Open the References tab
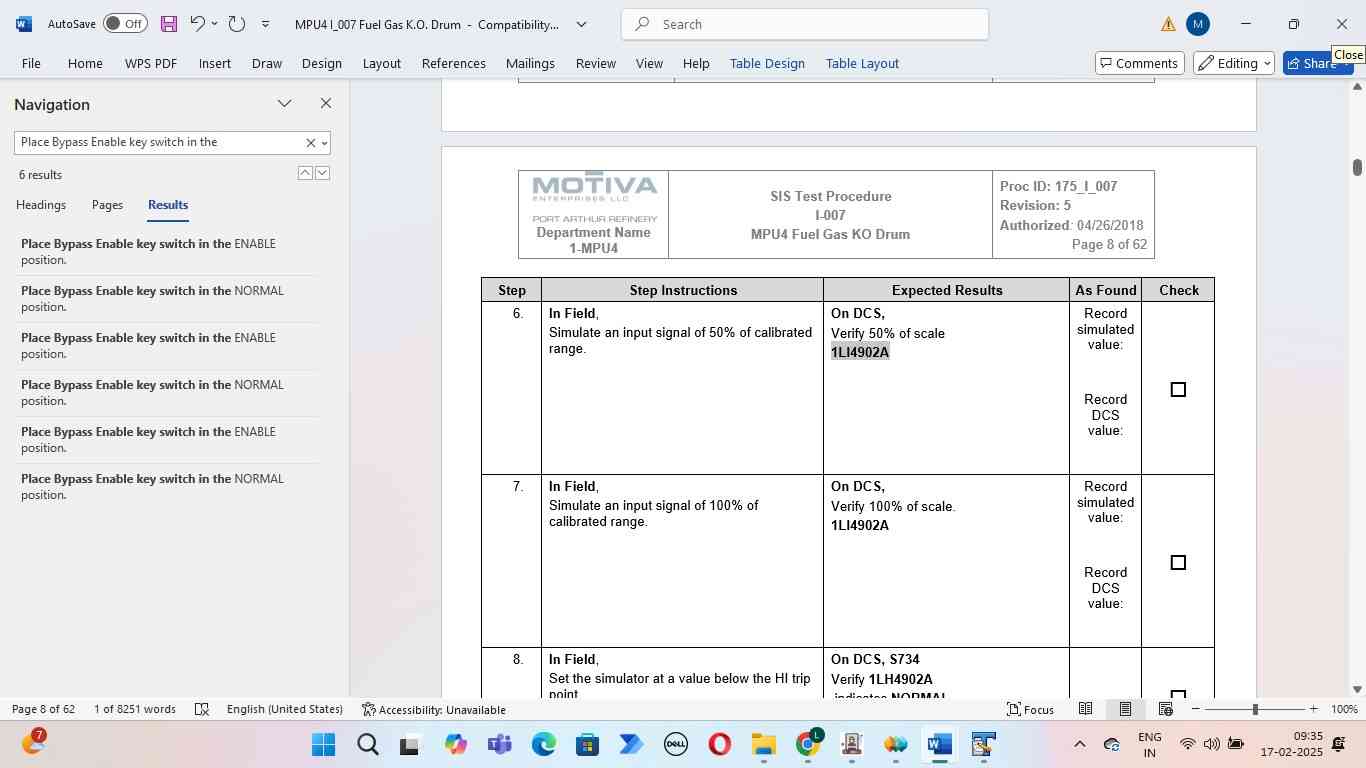Viewport: 1366px width, 768px height. (x=454, y=63)
